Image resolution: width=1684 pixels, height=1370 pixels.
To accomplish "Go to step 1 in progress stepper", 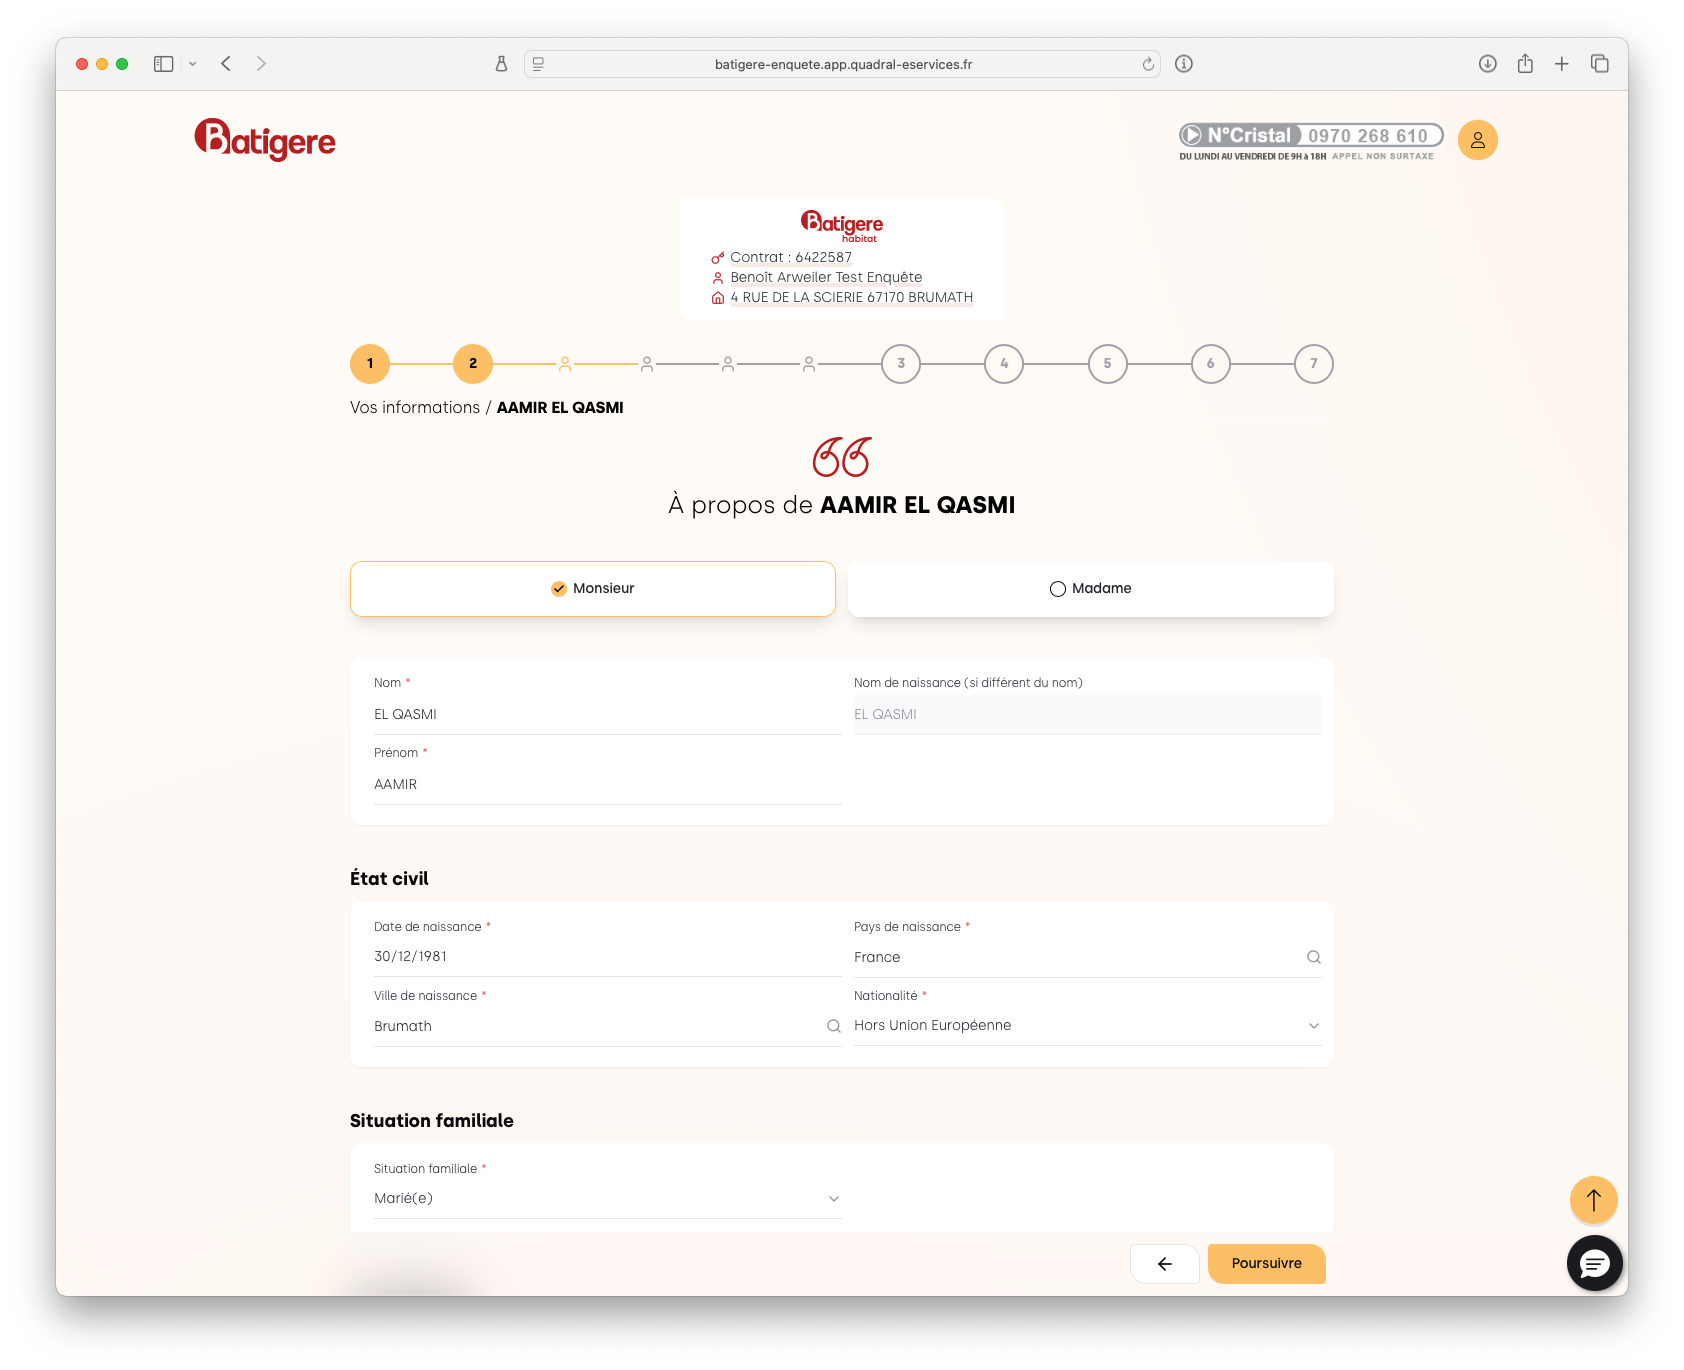I will pyautogui.click(x=370, y=364).
